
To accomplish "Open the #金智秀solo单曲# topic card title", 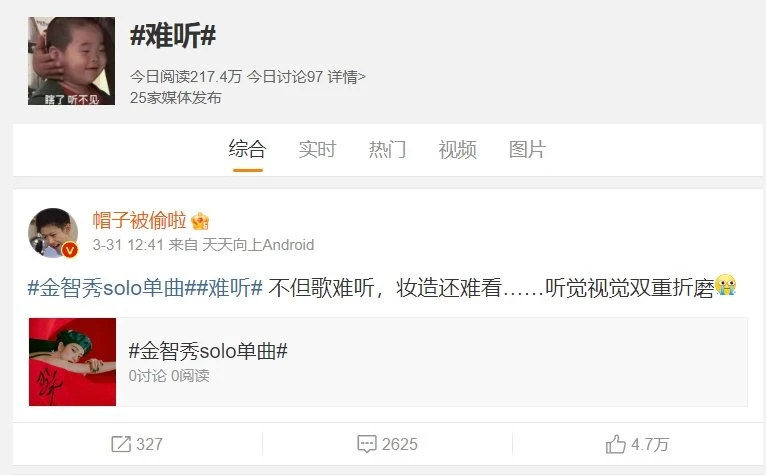I will tap(208, 351).
